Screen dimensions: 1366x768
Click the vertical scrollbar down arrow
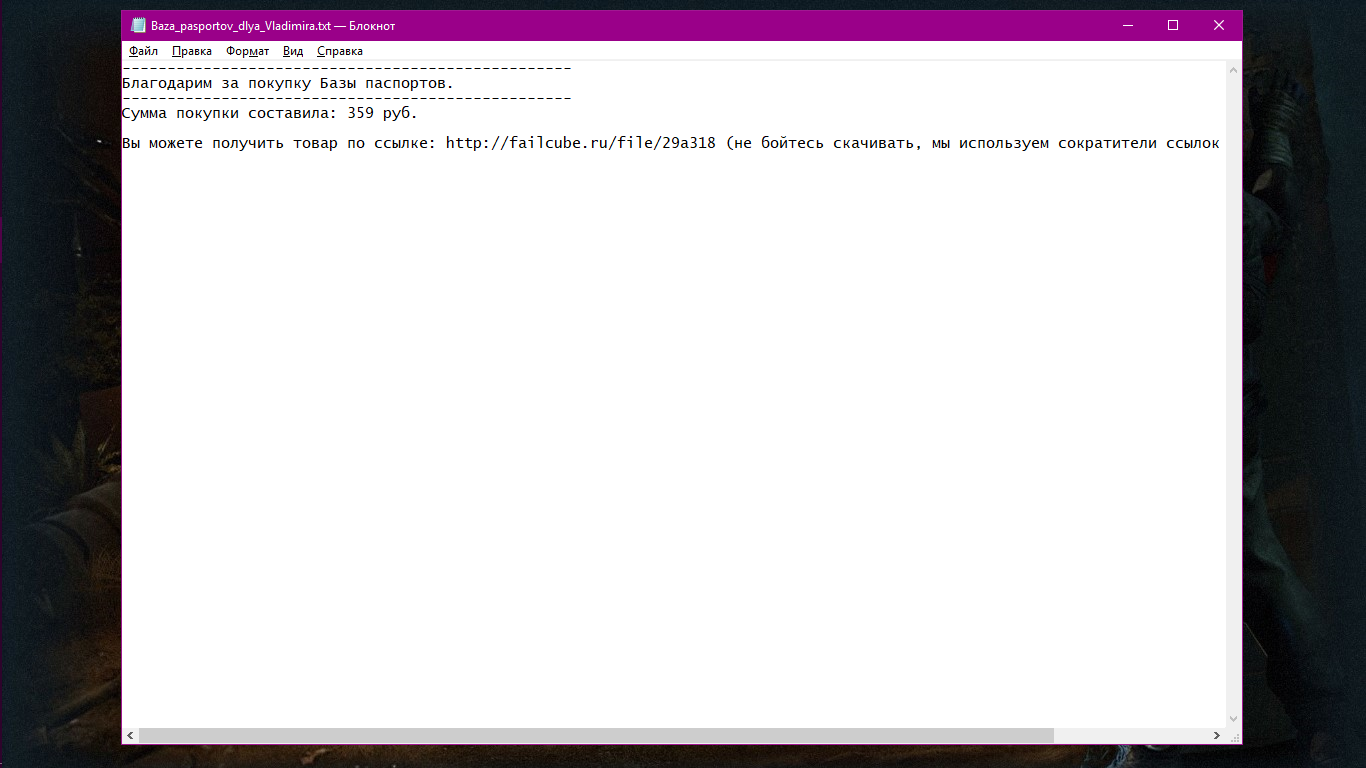[x=1233, y=718]
